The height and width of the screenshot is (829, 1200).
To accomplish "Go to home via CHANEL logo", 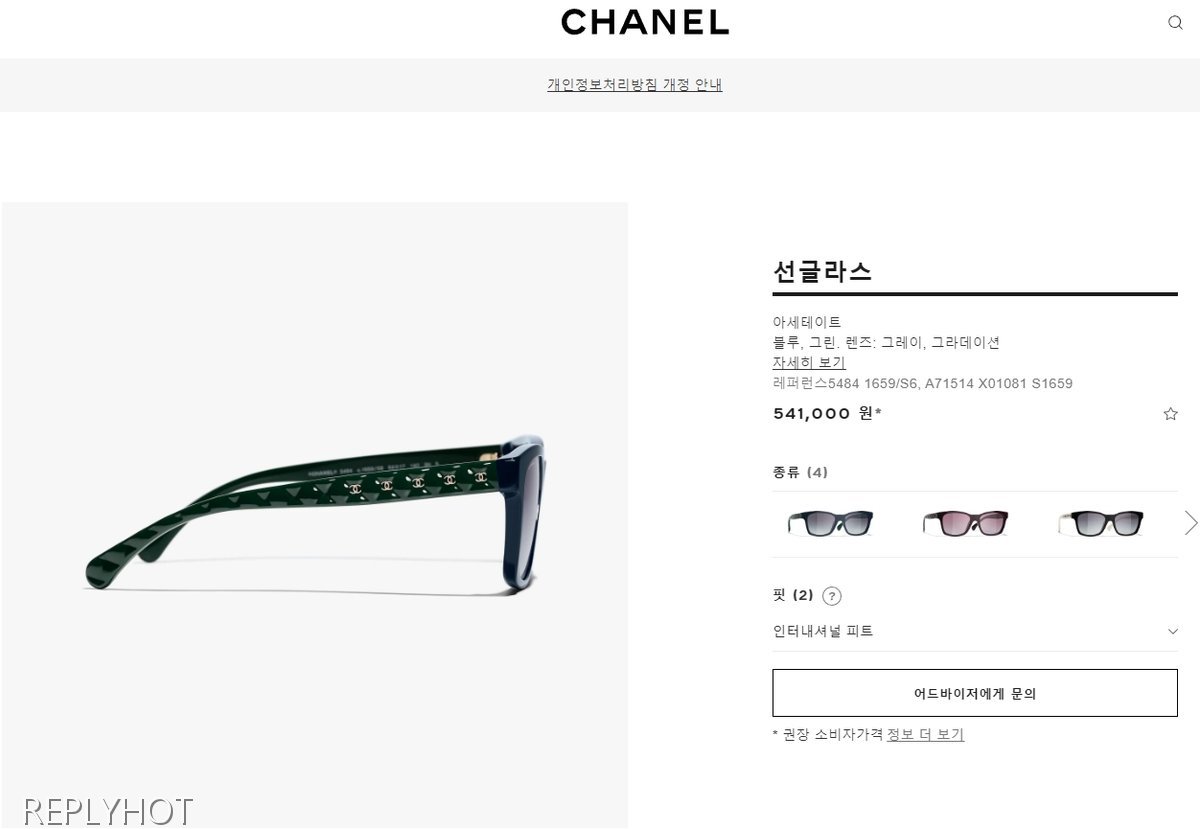I will point(645,22).
